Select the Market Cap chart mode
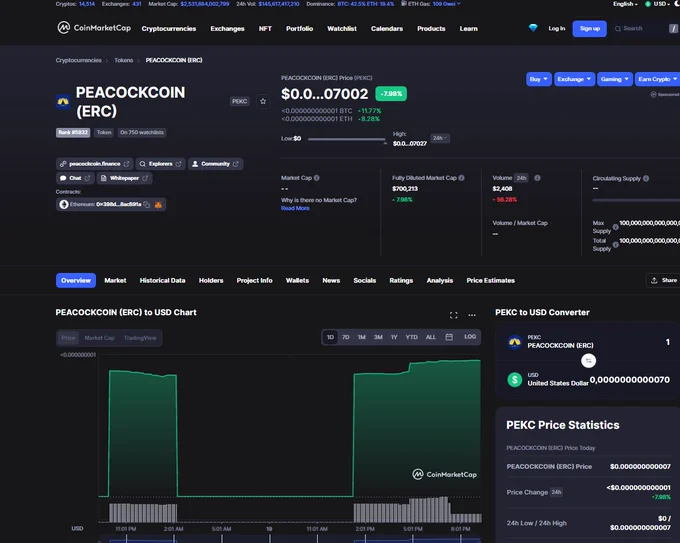Image resolution: width=680 pixels, height=543 pixels. click(99, 338)
